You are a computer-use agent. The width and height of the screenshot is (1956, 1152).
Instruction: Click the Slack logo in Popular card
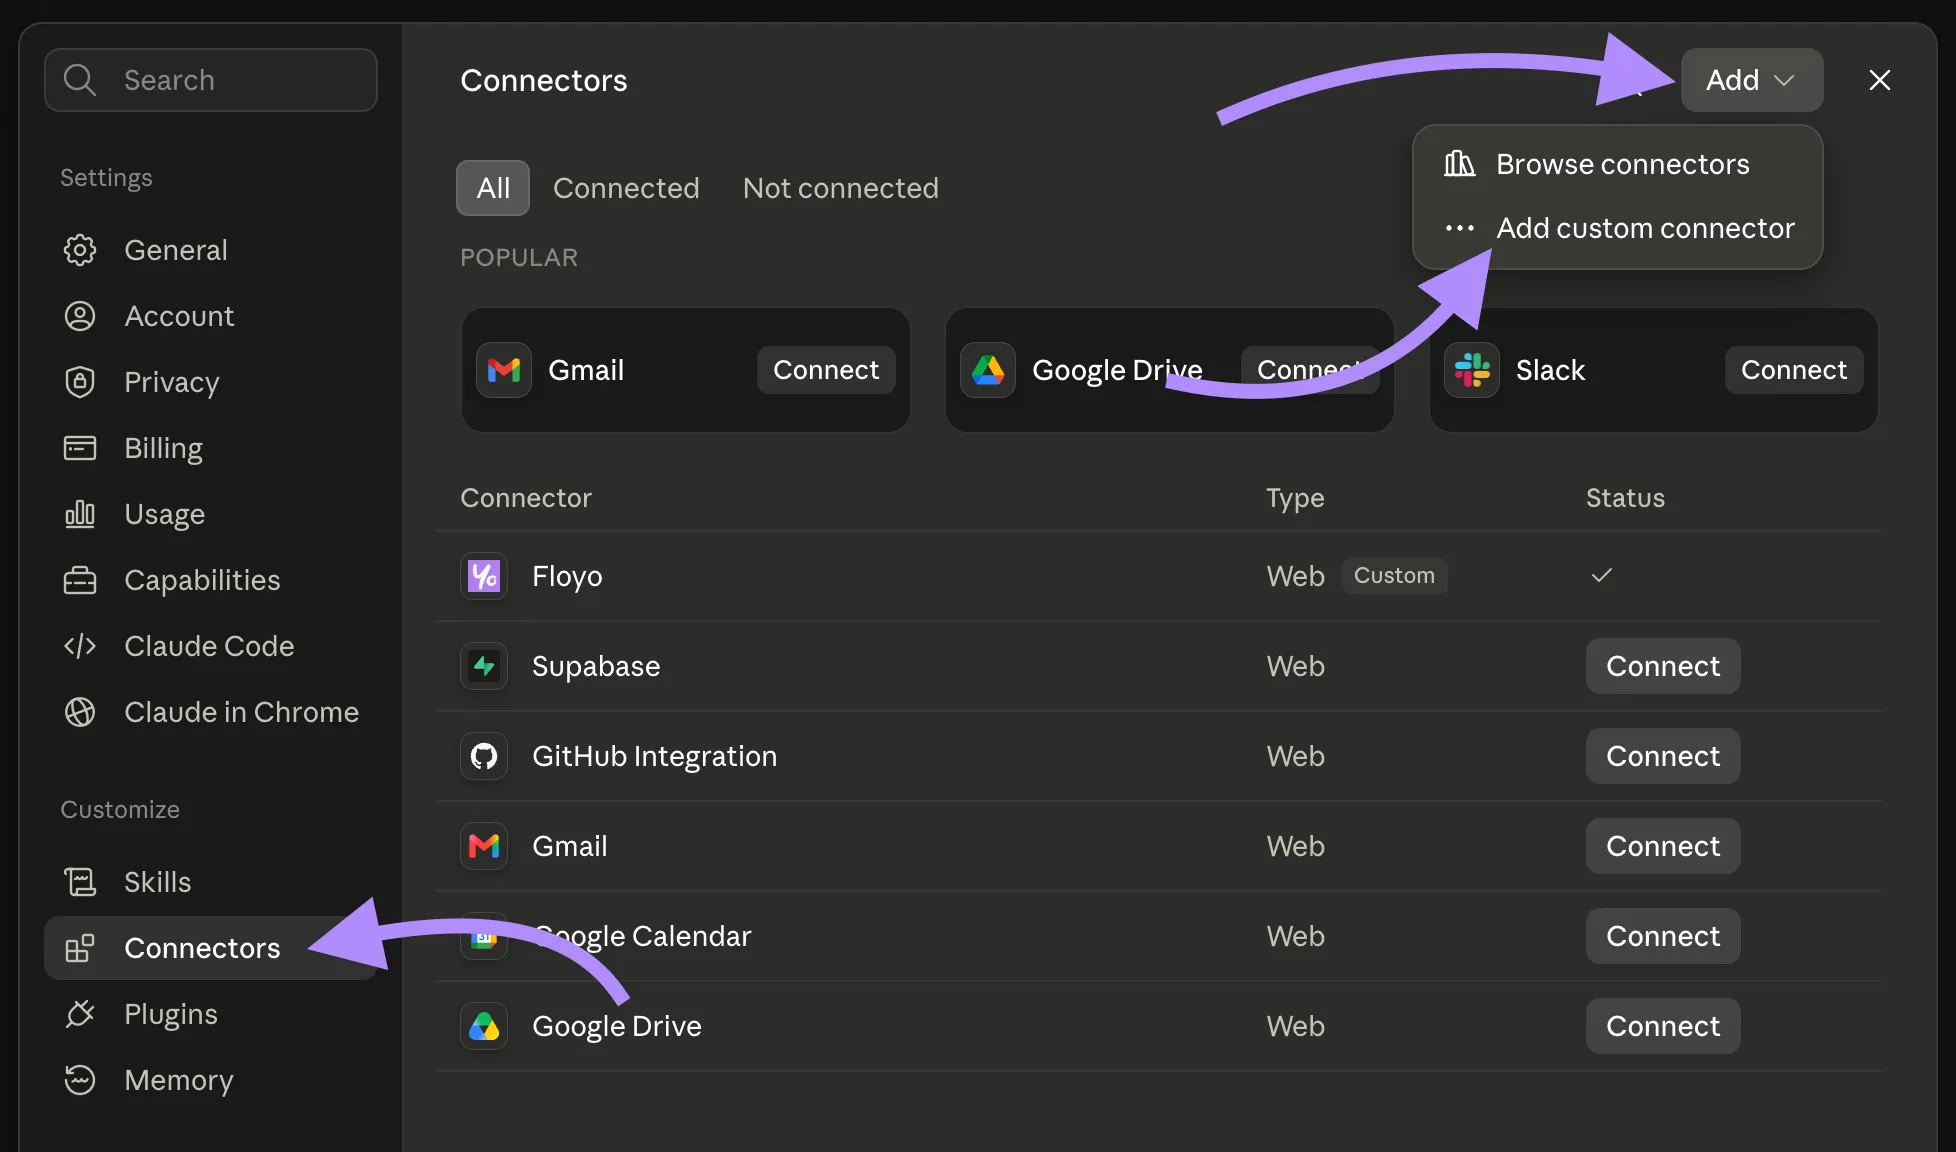1472,370
